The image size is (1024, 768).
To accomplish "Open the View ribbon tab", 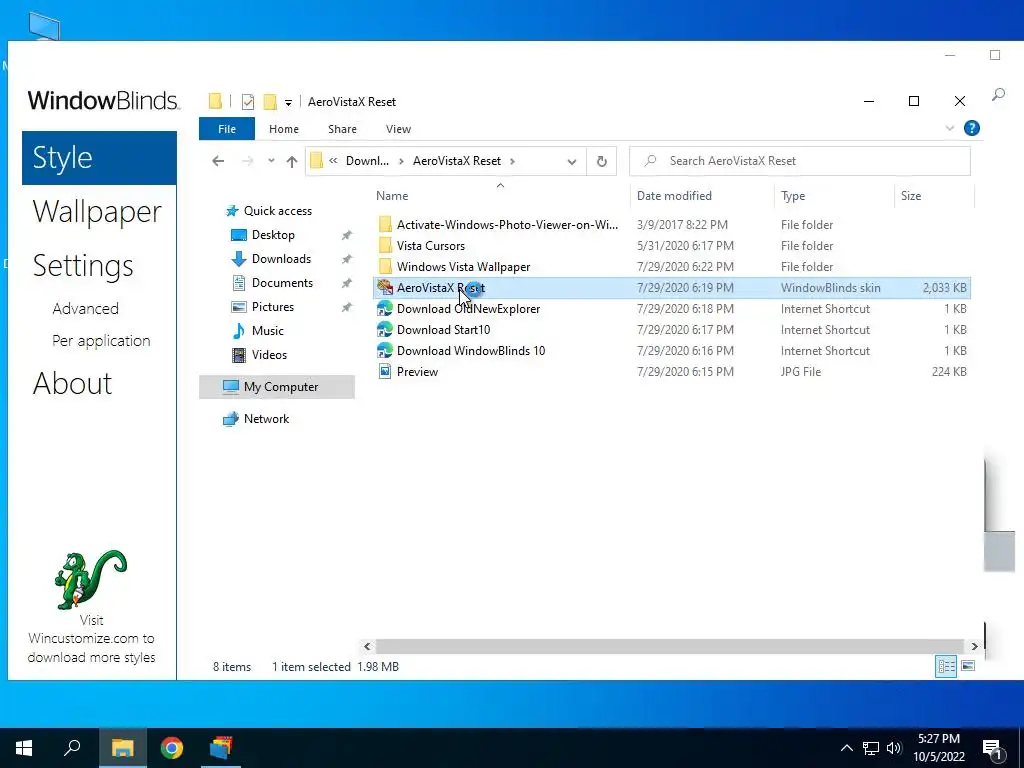I will tap(398, 129).
